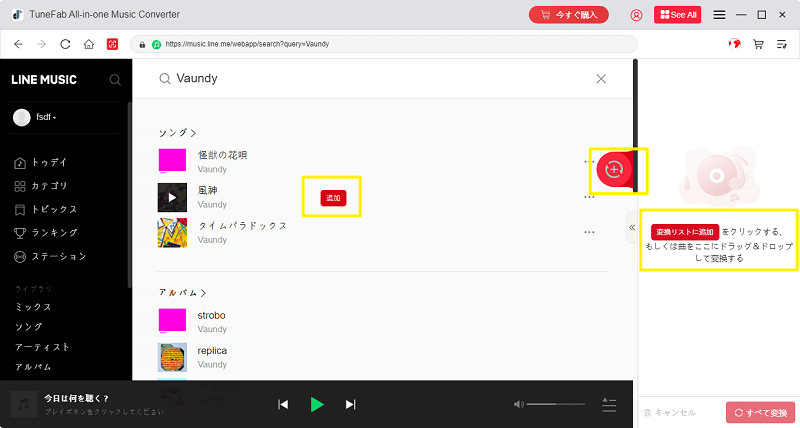
Task: Go to home via house icon
Action: [x=89, y=44]
